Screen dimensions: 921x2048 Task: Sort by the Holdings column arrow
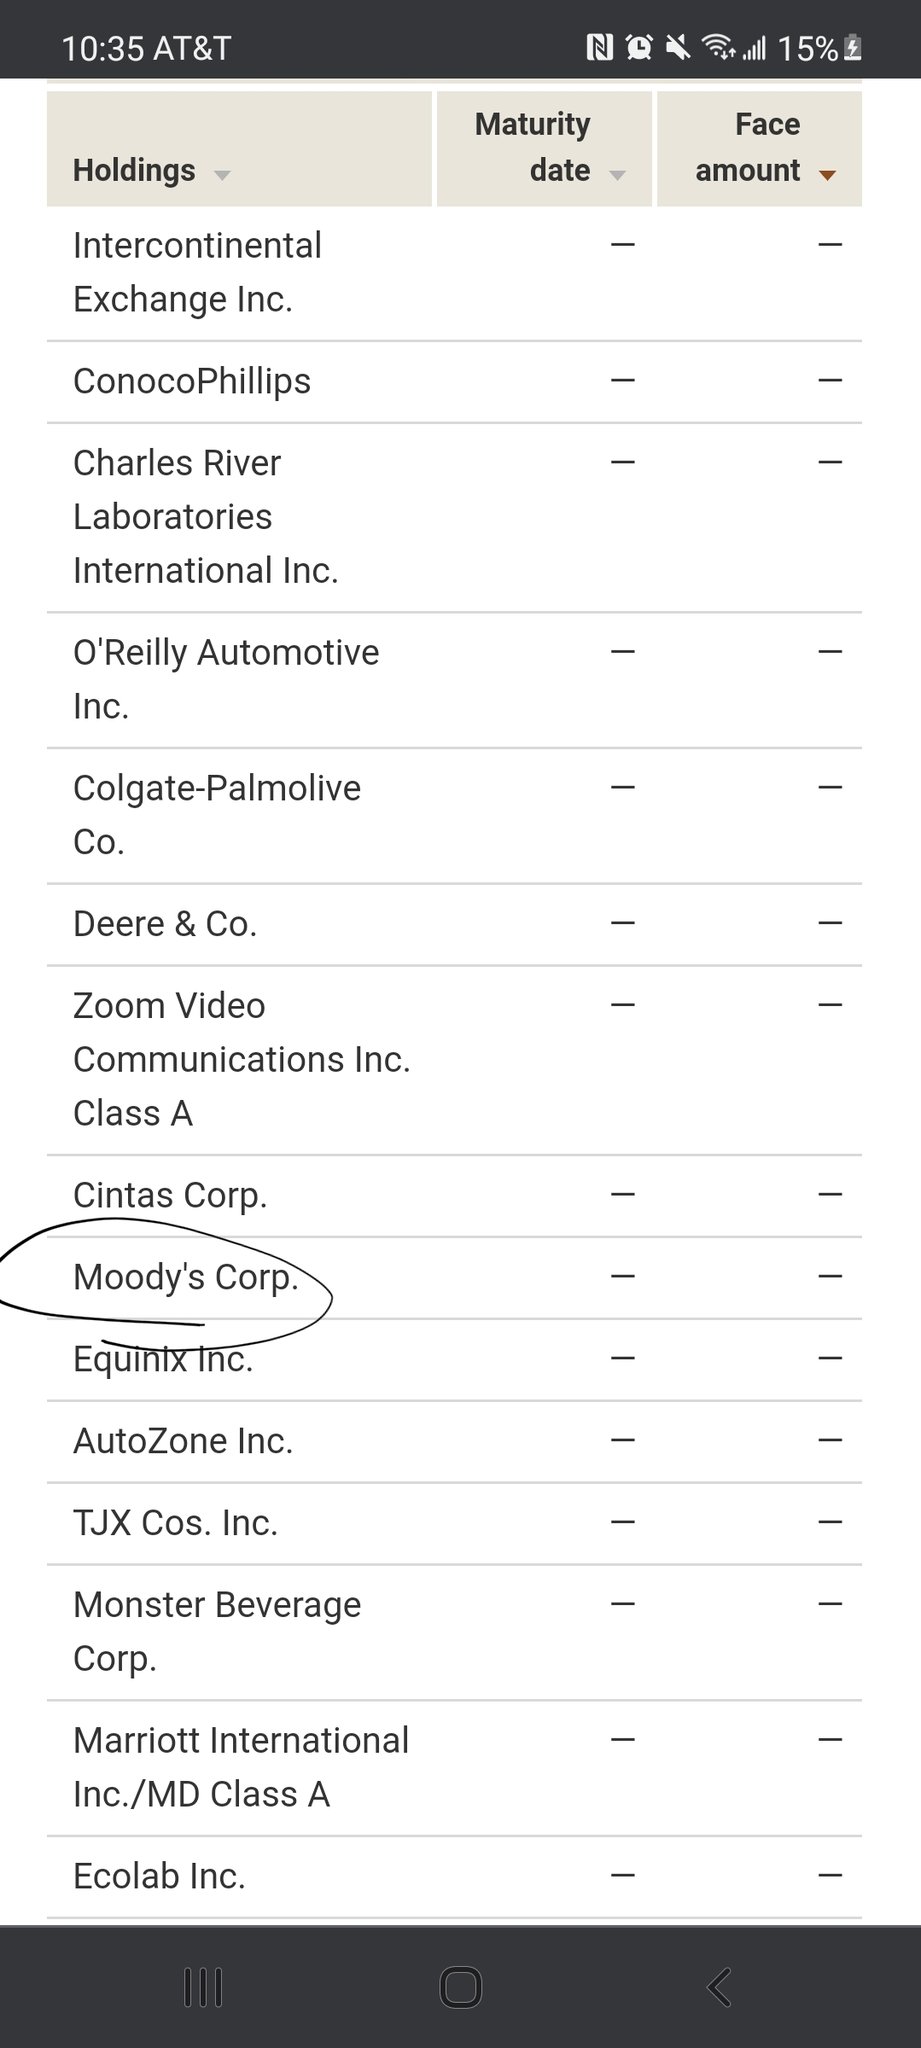click(x=222, y=175)
